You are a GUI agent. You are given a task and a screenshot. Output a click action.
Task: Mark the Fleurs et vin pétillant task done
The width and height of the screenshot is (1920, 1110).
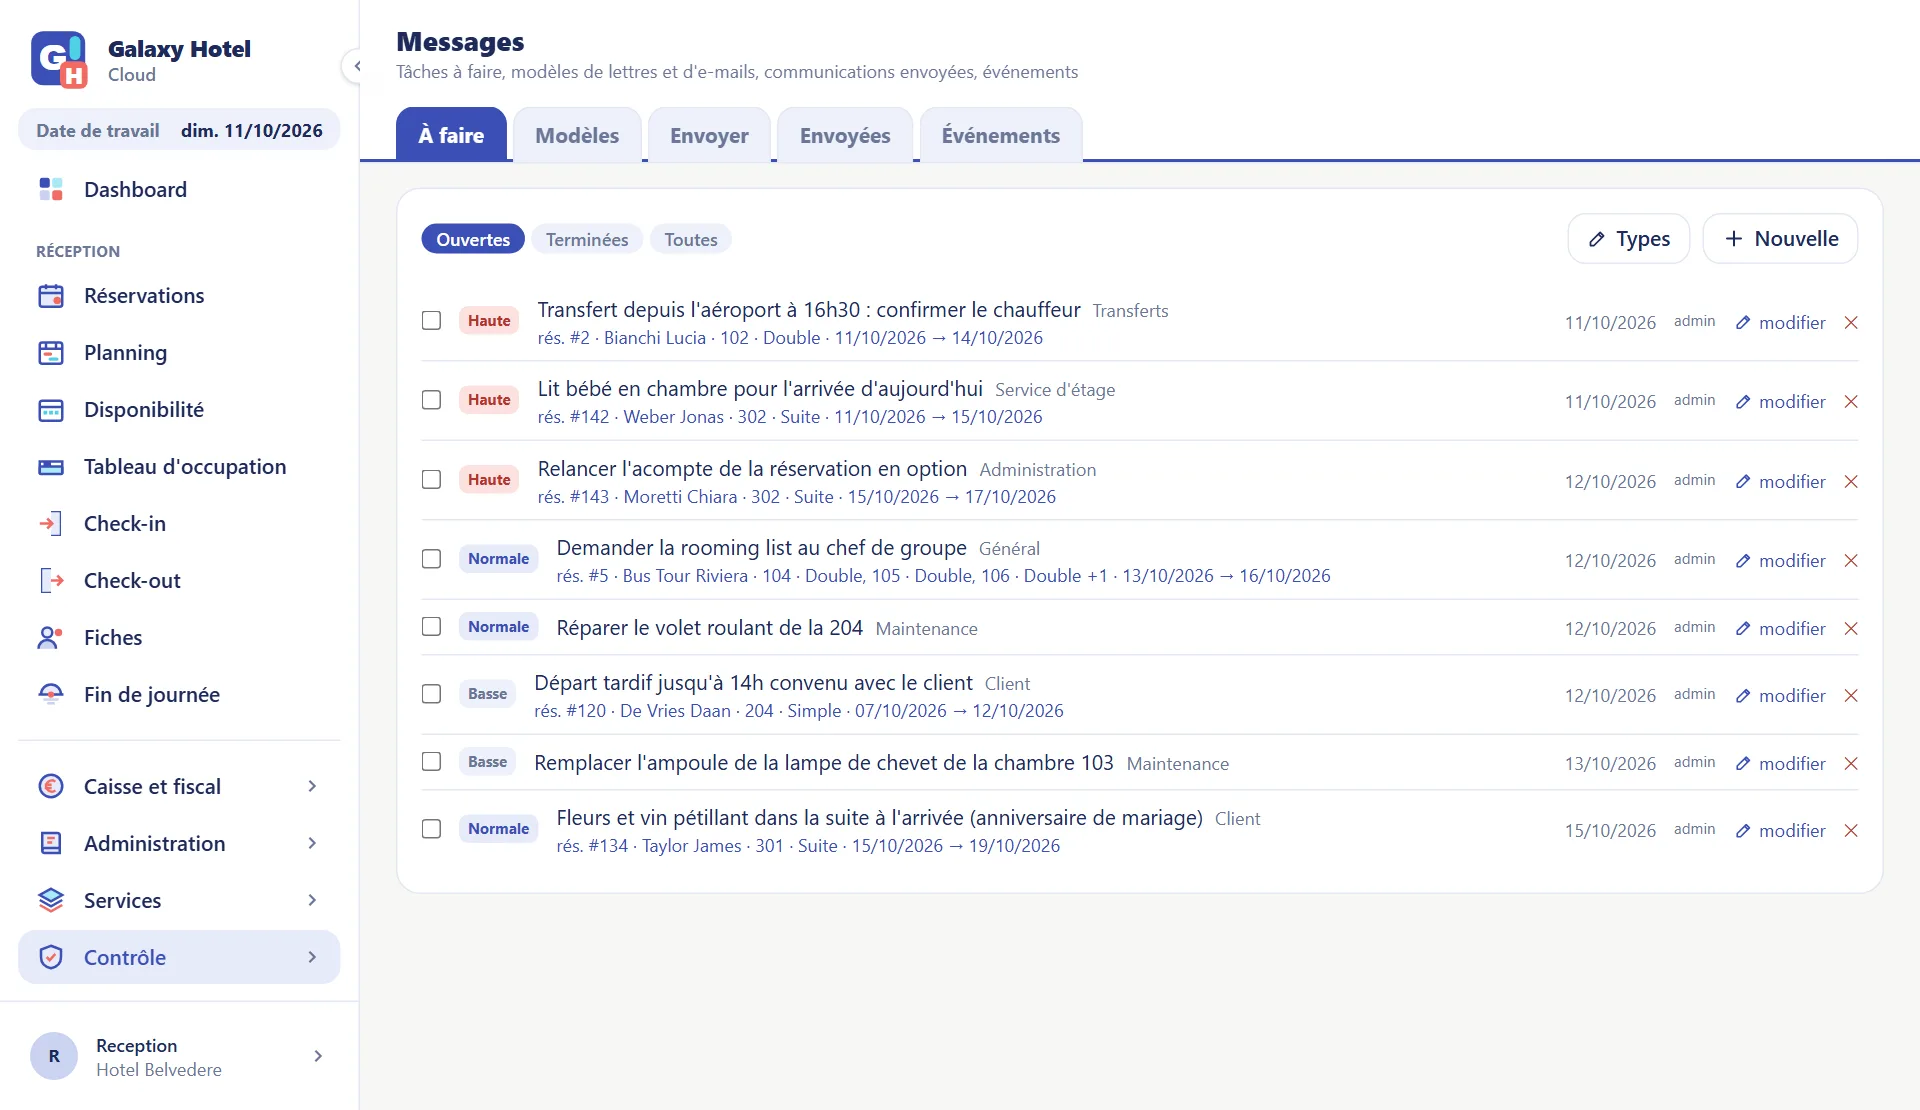coord(431,829)
